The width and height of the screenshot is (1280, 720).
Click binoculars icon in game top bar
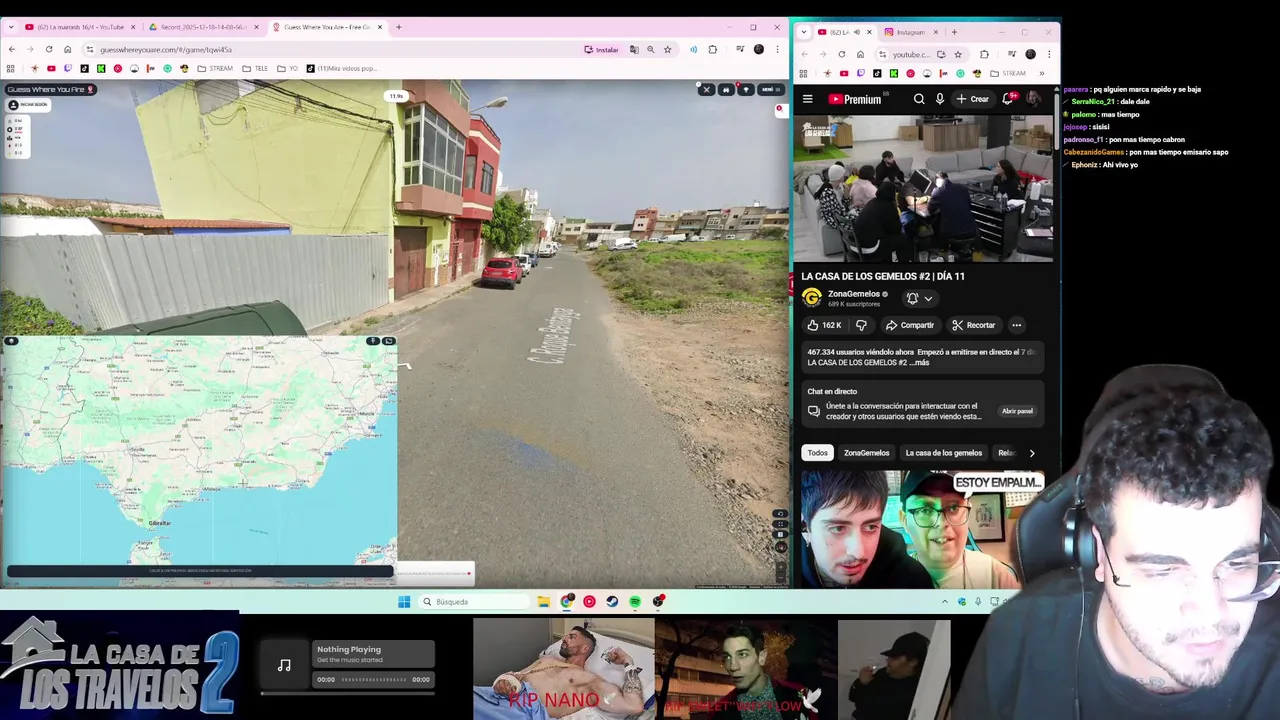pyautogui.click(x=726, y=90)
